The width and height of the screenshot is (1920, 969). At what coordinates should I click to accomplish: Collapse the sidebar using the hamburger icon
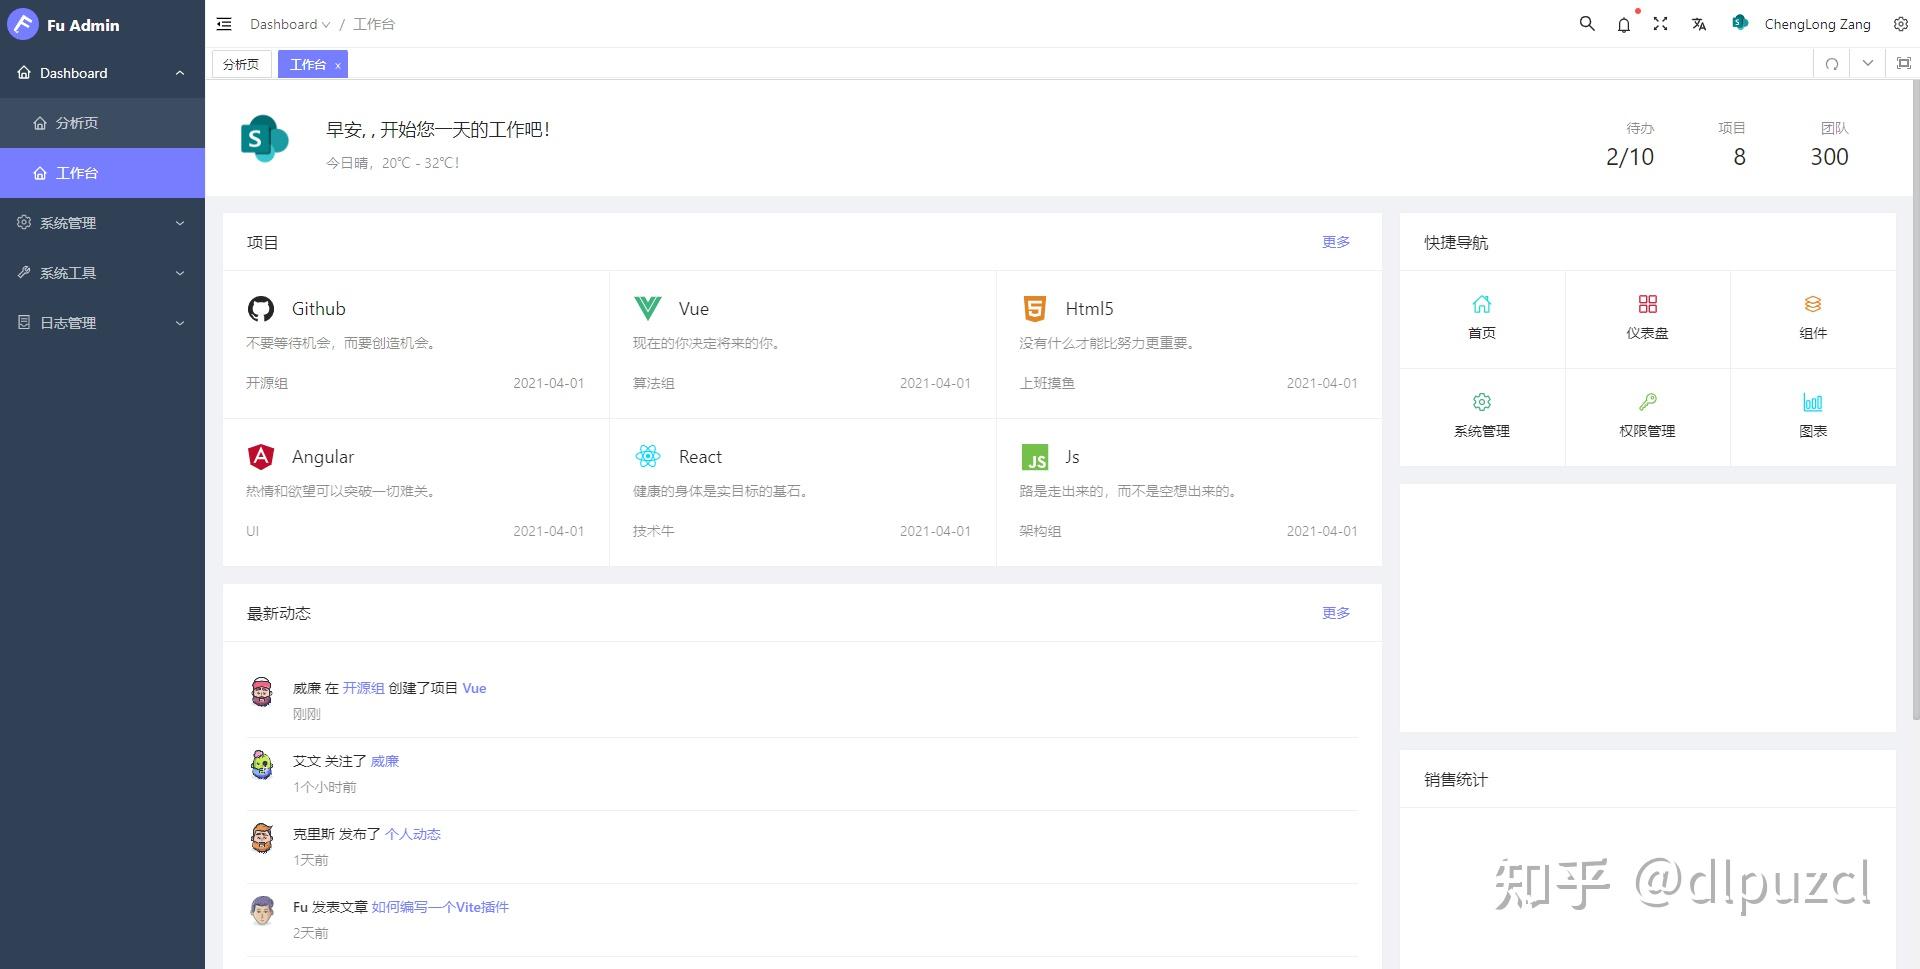[x=224, y=23]
